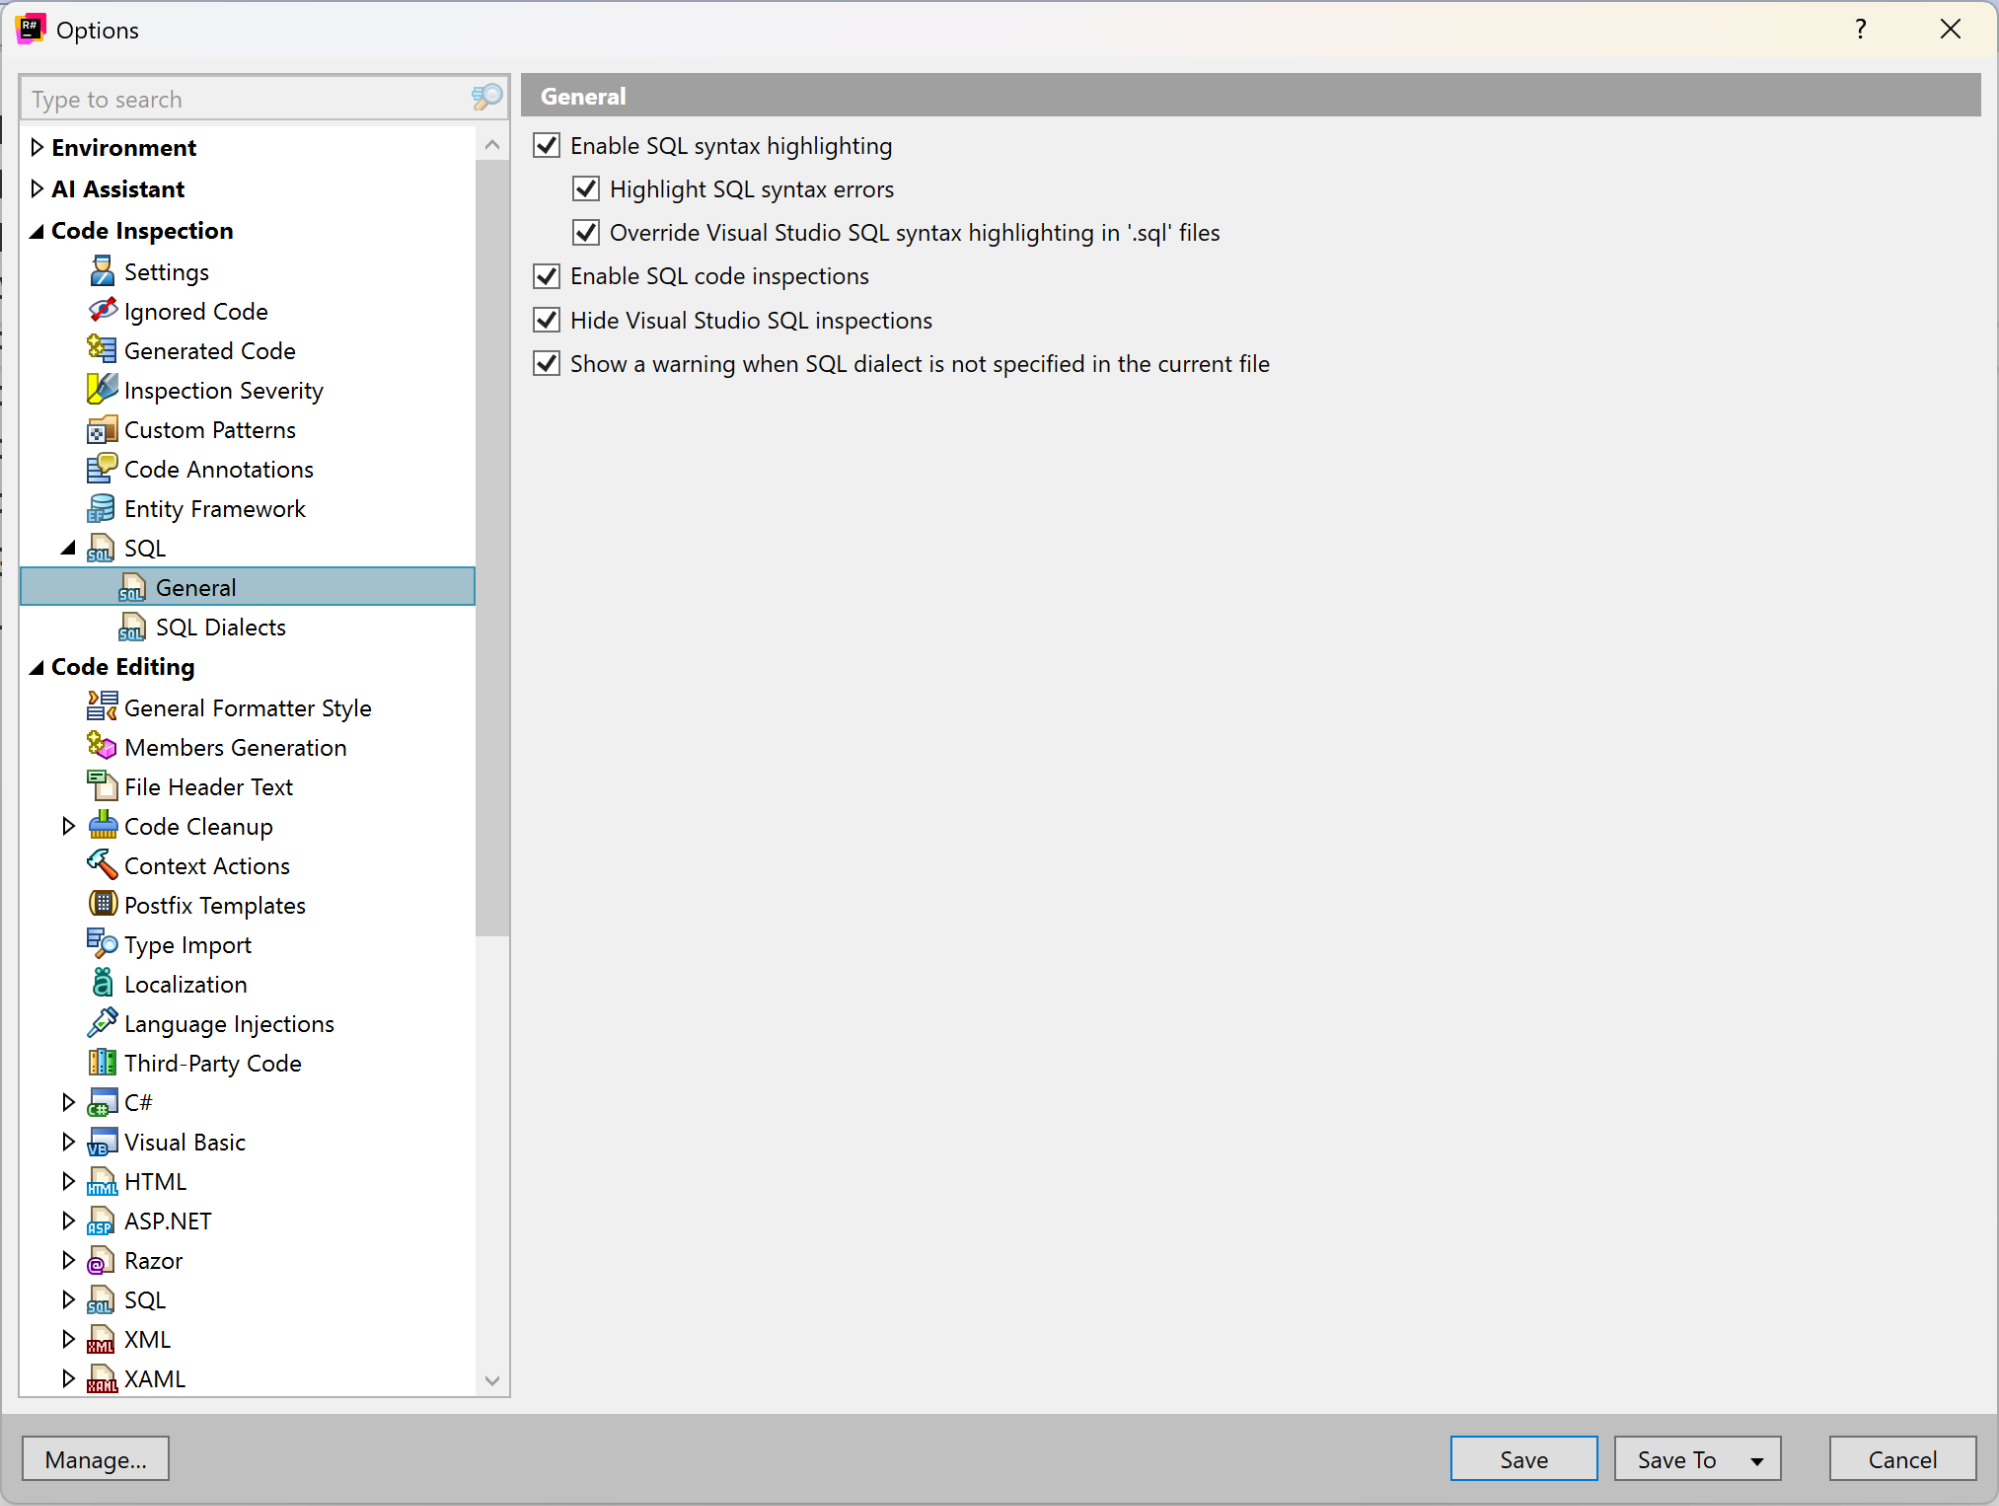Screen dimensions: 1999x1506
Task: Click the XAML file icon
Action: click(102, 1379)
